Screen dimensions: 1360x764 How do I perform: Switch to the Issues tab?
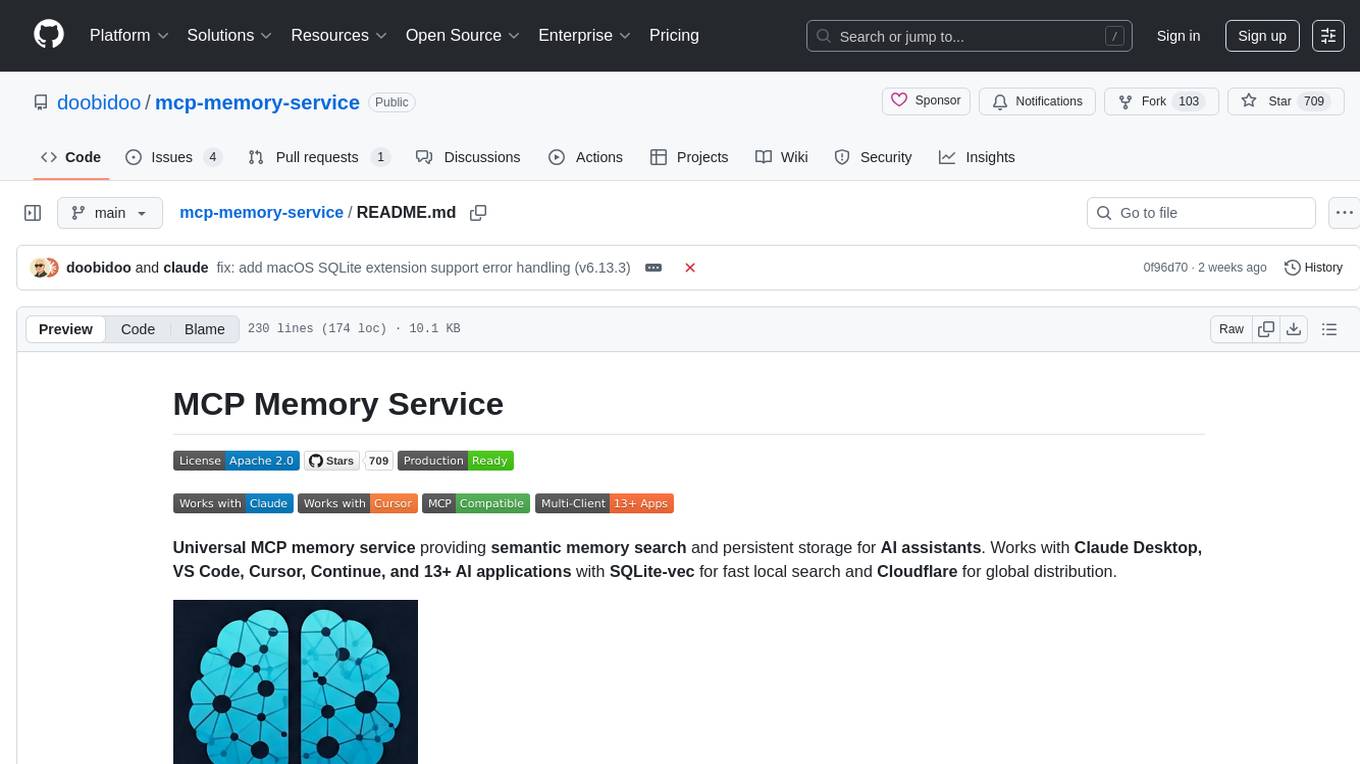[x=173, y=157]
